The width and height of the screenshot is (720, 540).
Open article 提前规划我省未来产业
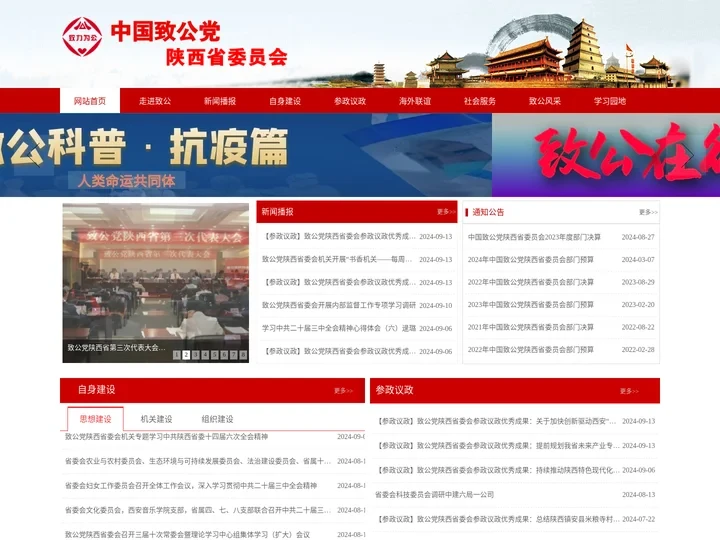click(498, 445)
